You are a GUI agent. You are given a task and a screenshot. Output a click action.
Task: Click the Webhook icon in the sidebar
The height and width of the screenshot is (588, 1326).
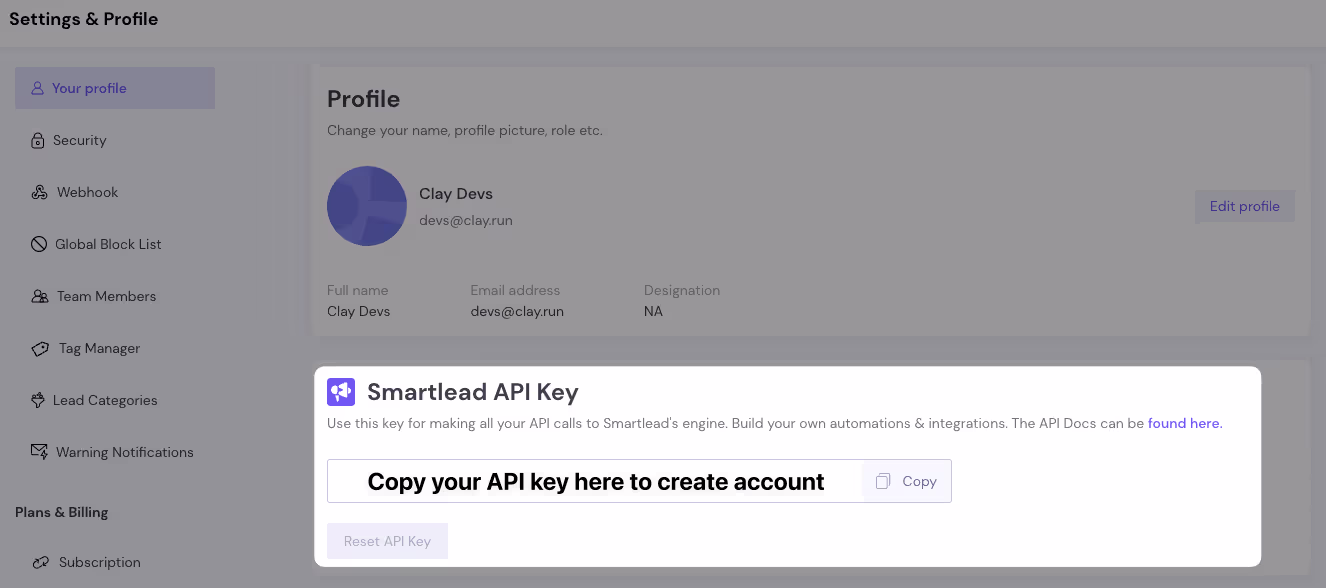tap(40, 192)
